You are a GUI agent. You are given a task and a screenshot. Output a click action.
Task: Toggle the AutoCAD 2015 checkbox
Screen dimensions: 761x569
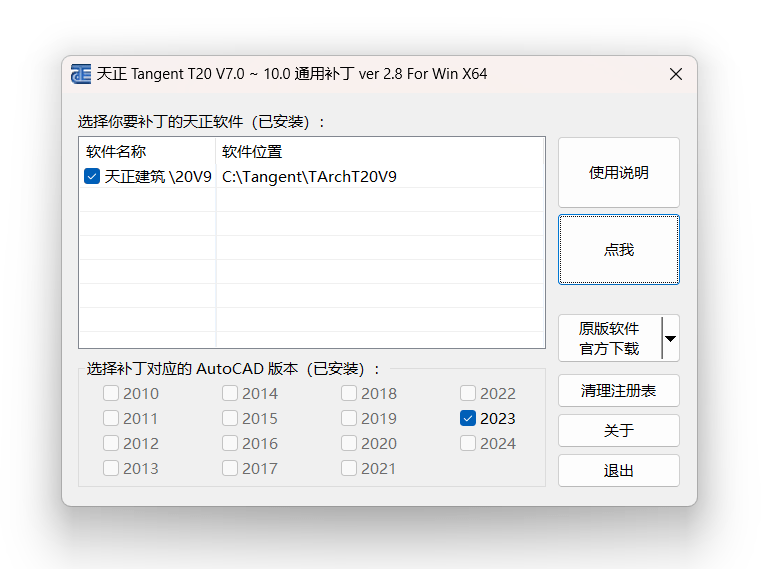pyautogui.click(x=230, y=418)
